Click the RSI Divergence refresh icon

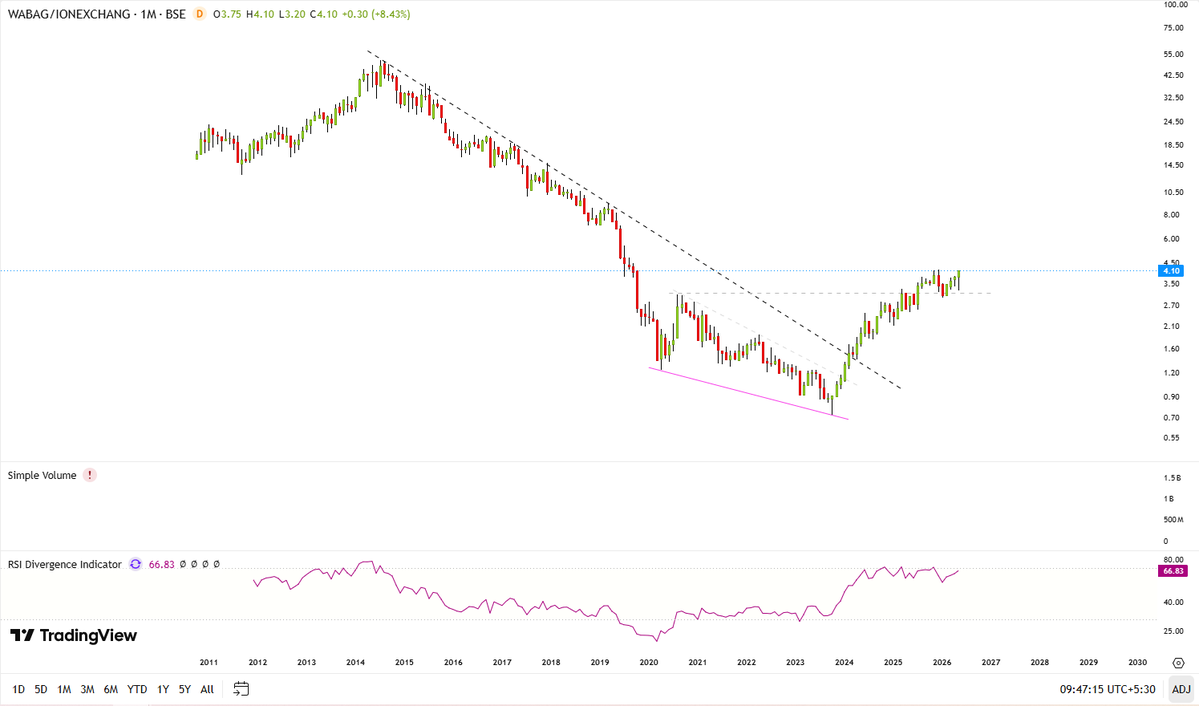point(135,564)
